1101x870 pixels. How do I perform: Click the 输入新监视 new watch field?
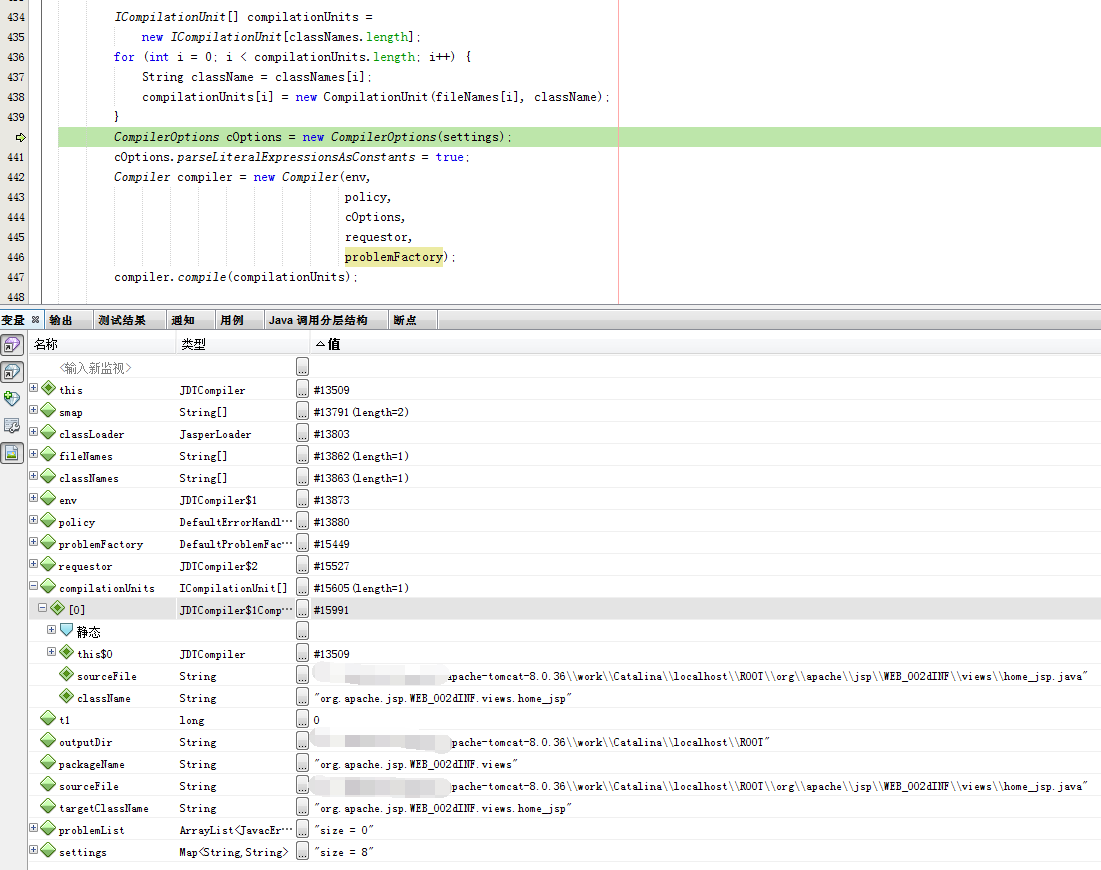pyautogui.click(x=95, y=368)
